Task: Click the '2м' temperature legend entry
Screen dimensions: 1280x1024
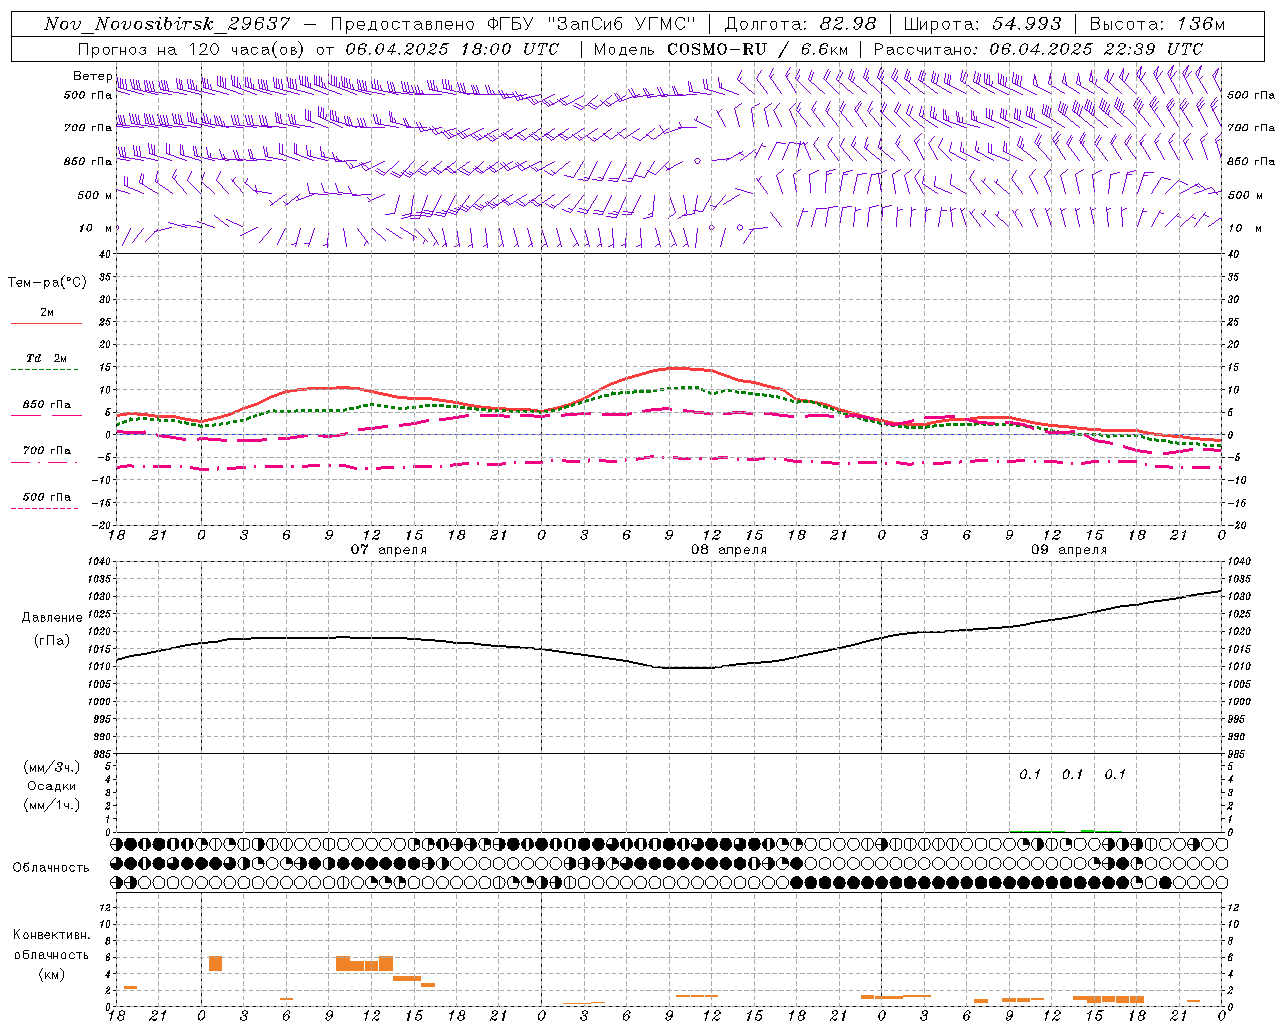Action: pyautogui.click(x=47, y=313)
